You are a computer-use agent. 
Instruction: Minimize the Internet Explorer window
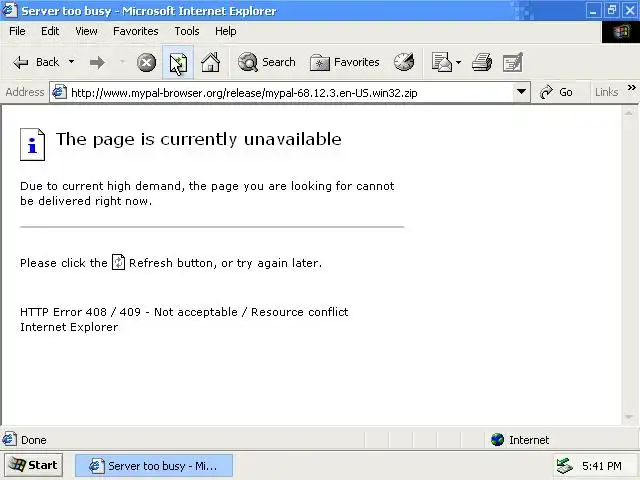tap(593, 11)
